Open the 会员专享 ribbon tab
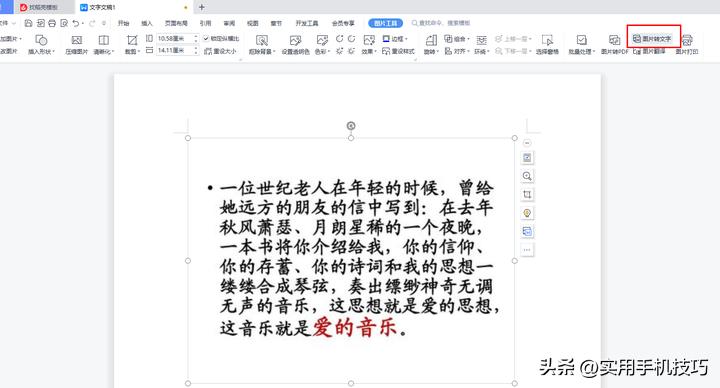Screen dimensions: 720x388 (x=343, y=23)
